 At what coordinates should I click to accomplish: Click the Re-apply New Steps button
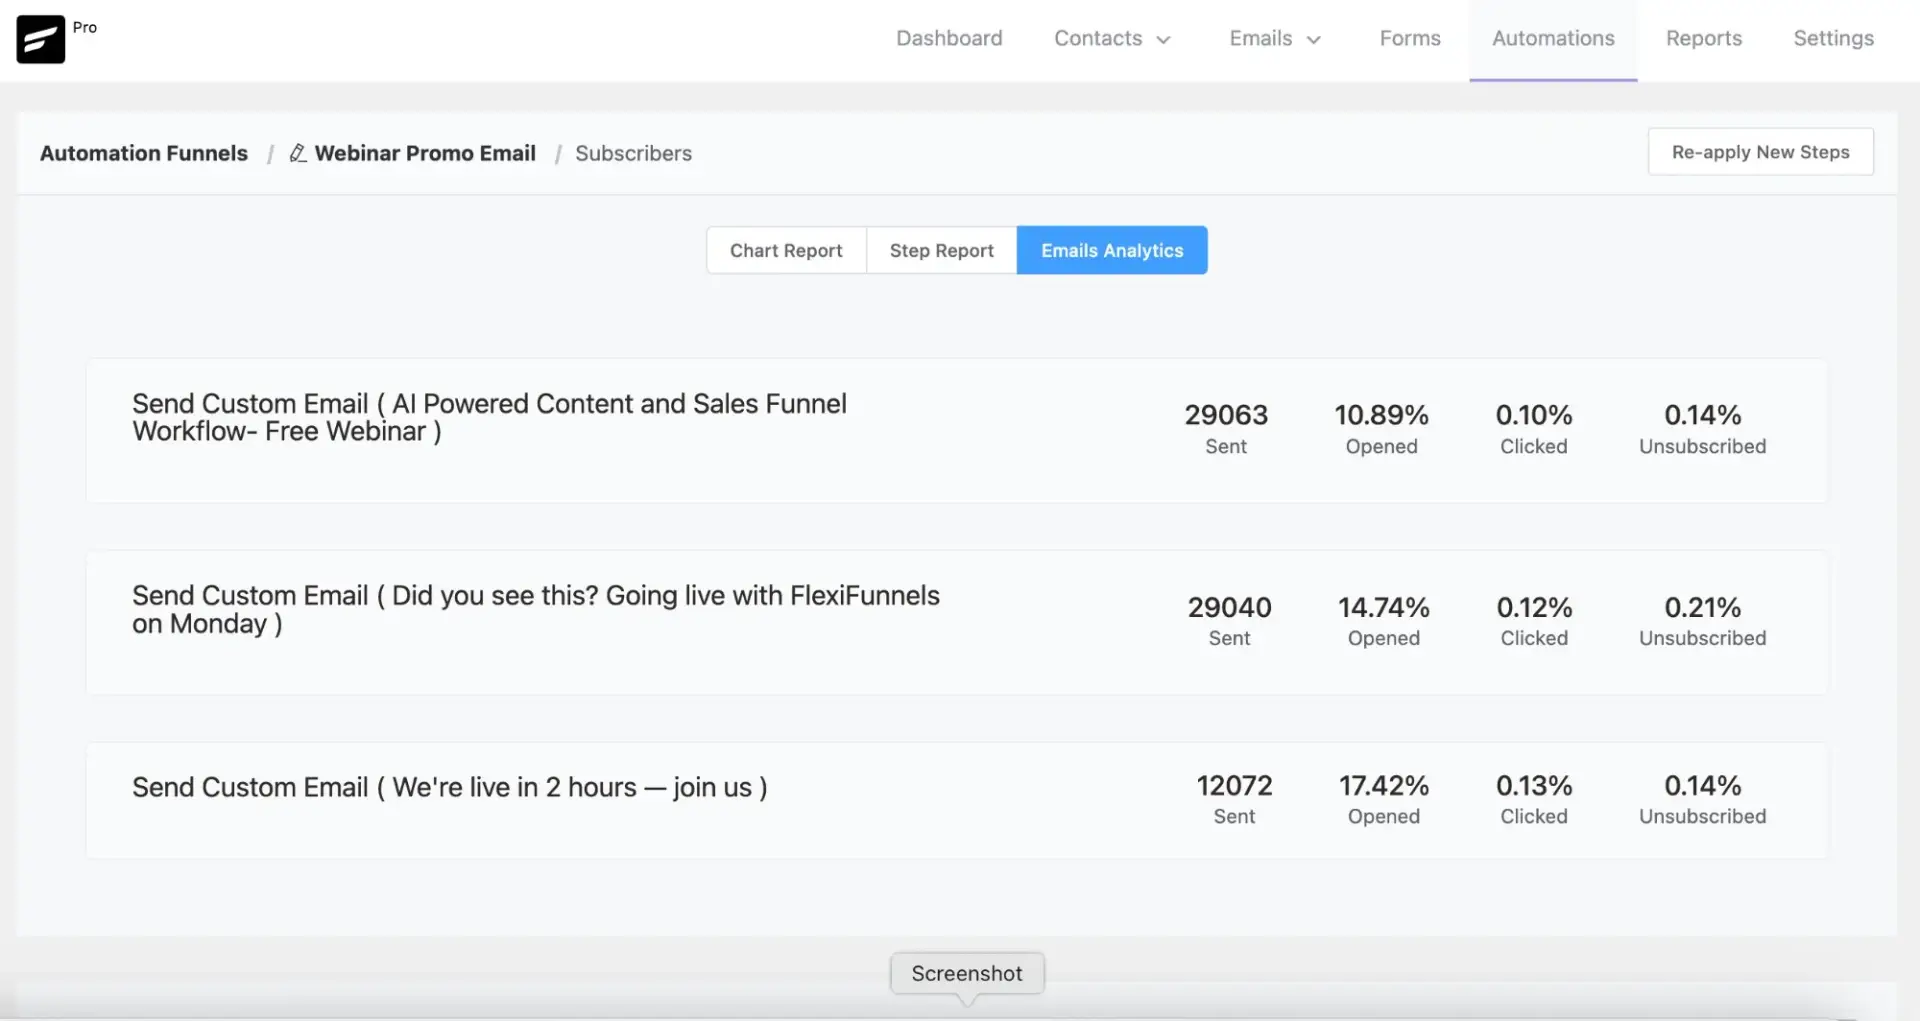click(1761, 151)
